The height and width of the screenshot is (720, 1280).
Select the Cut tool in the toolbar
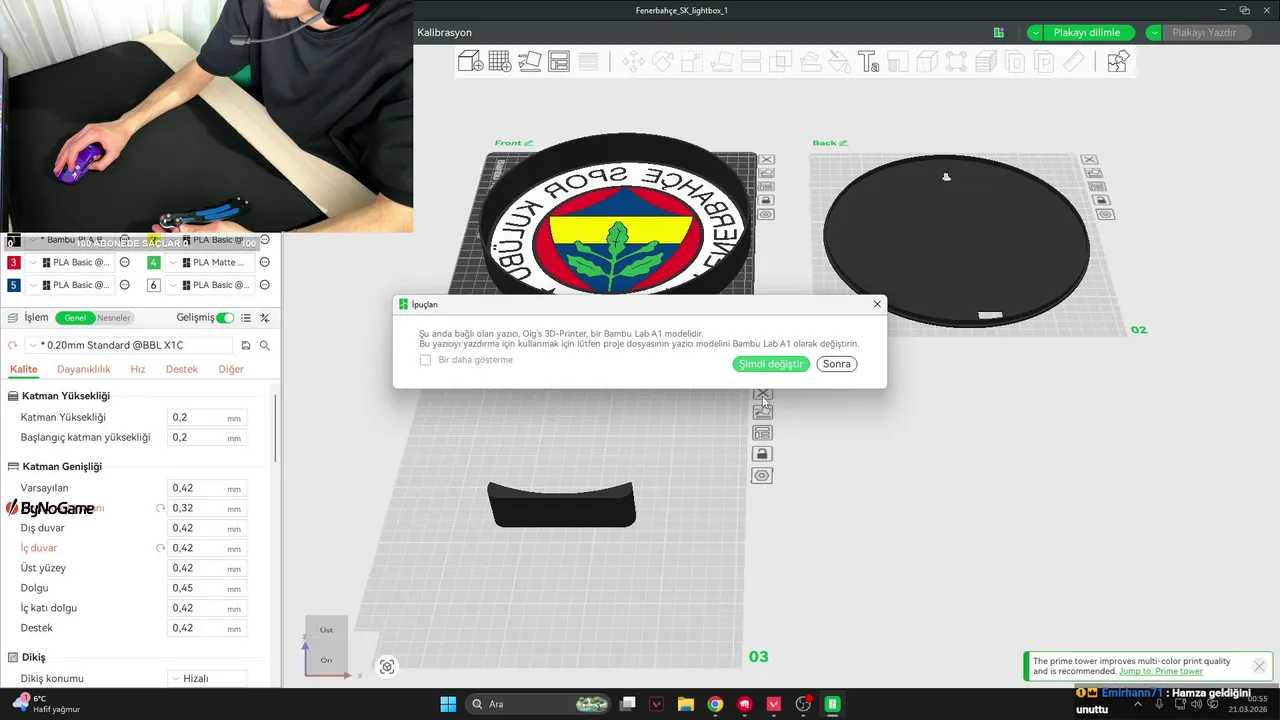751,62
